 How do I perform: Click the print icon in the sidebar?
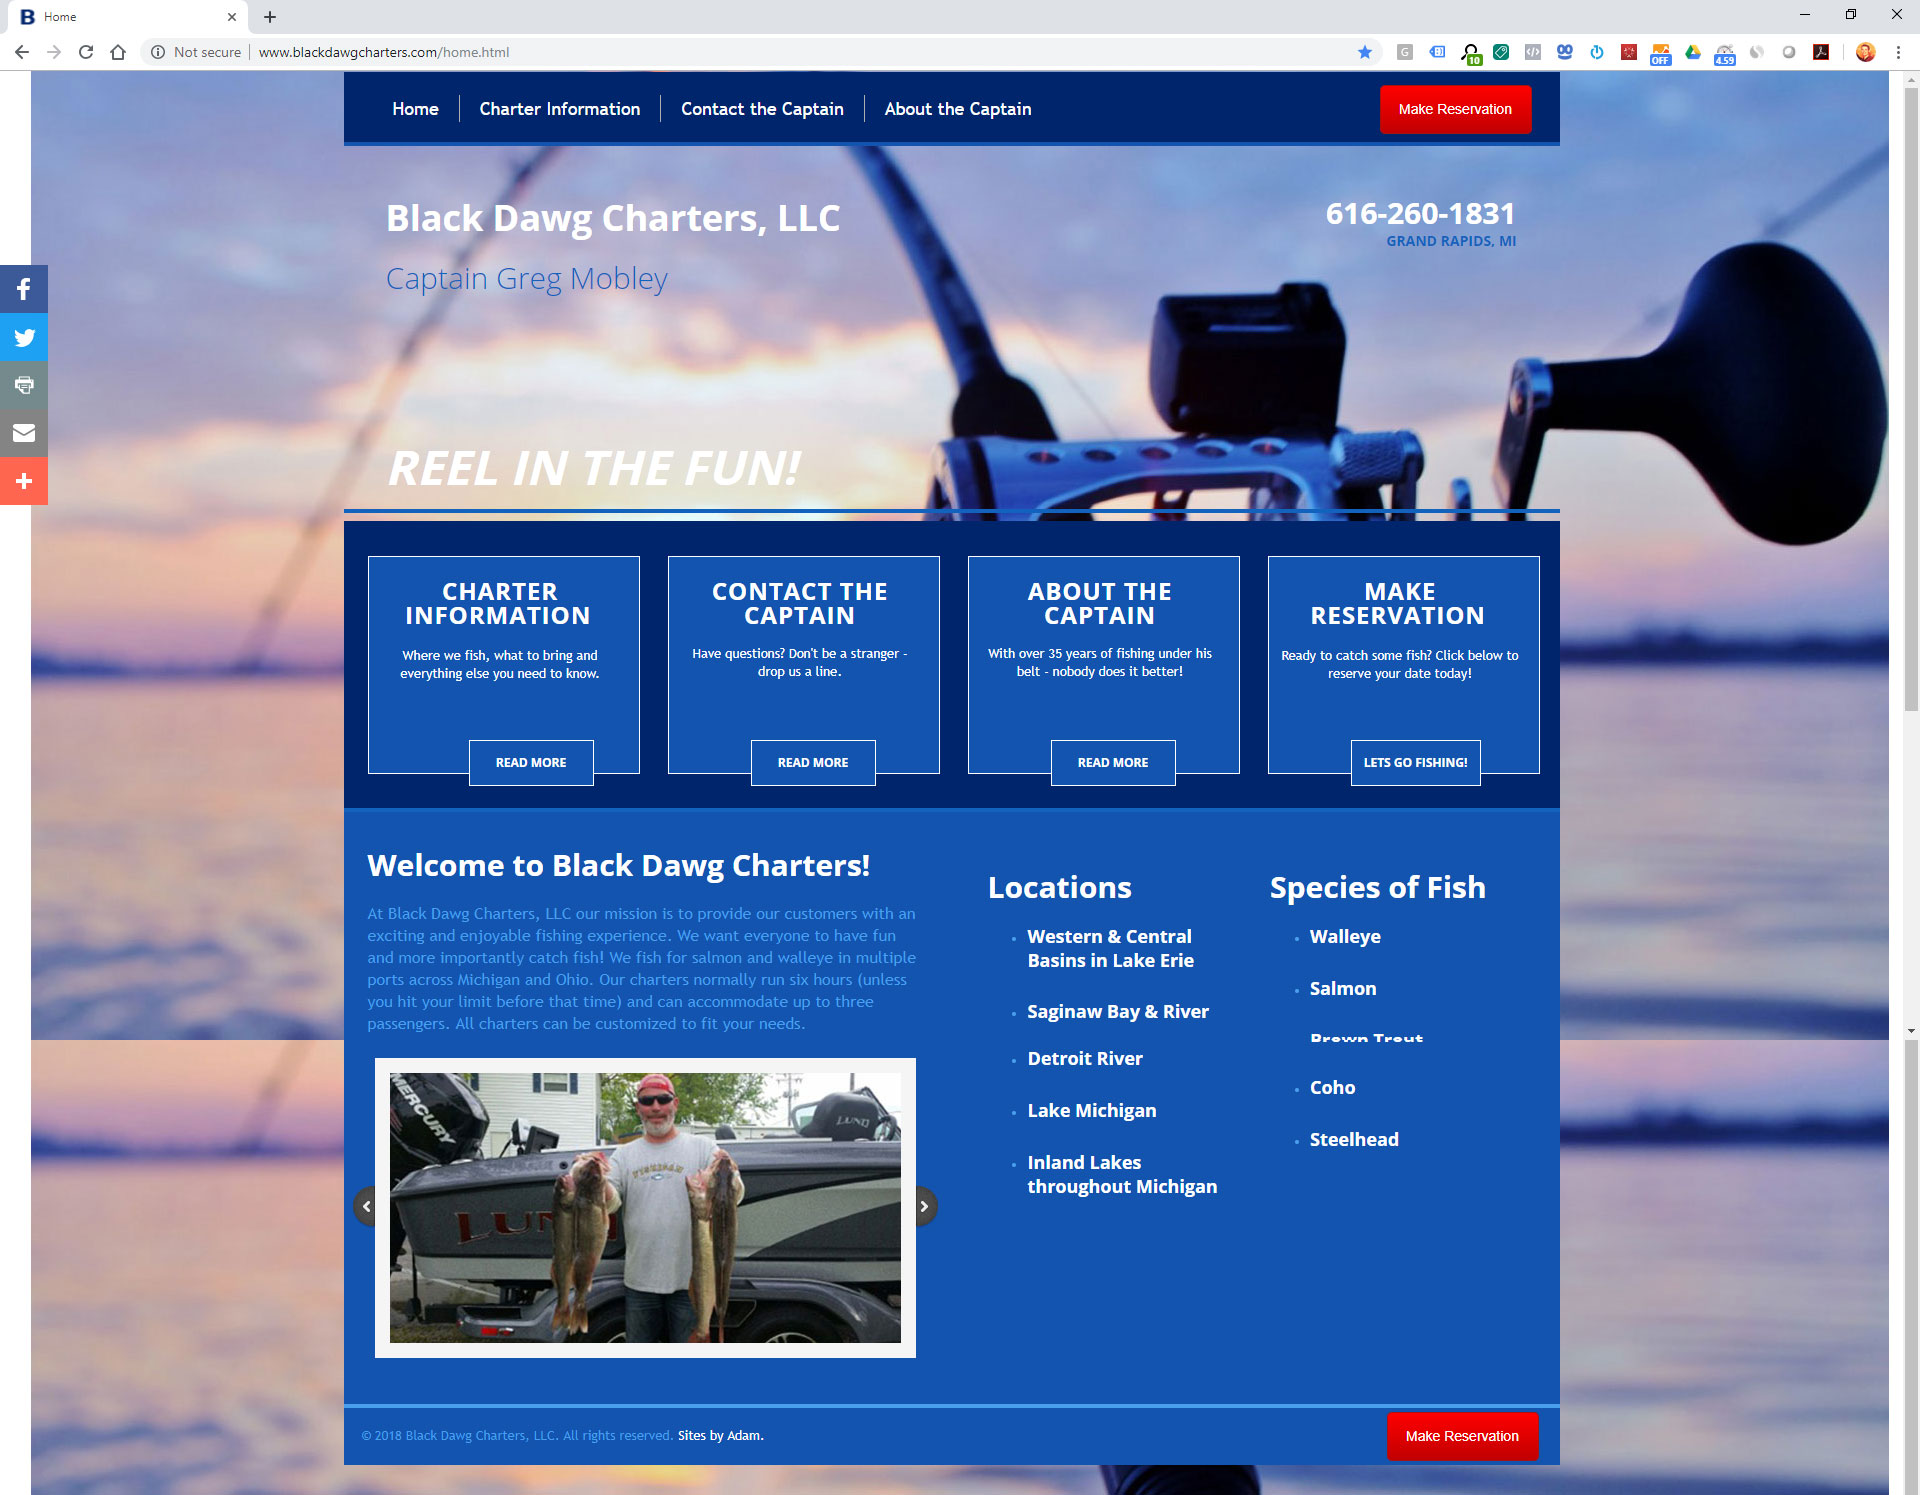tap(24, 385)
